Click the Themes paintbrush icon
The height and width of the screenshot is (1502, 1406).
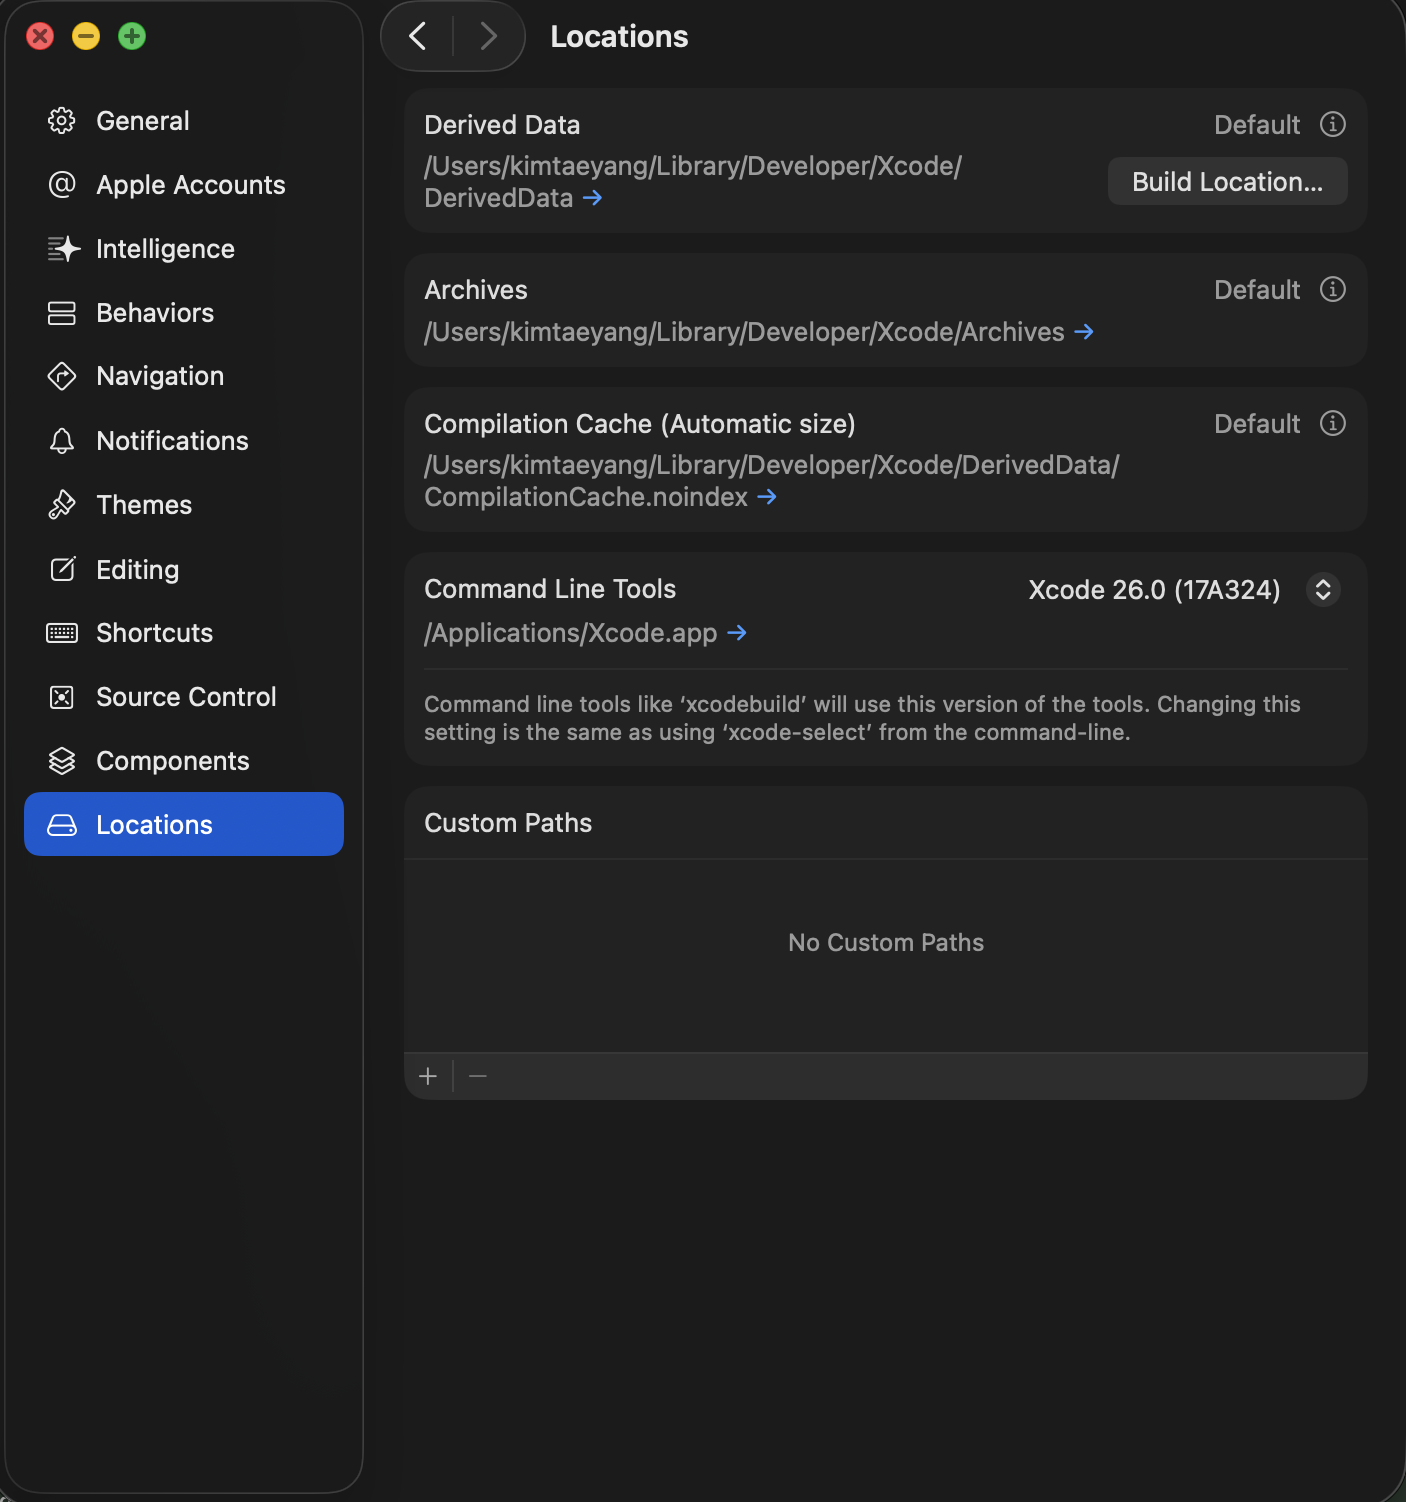(62, 505)
